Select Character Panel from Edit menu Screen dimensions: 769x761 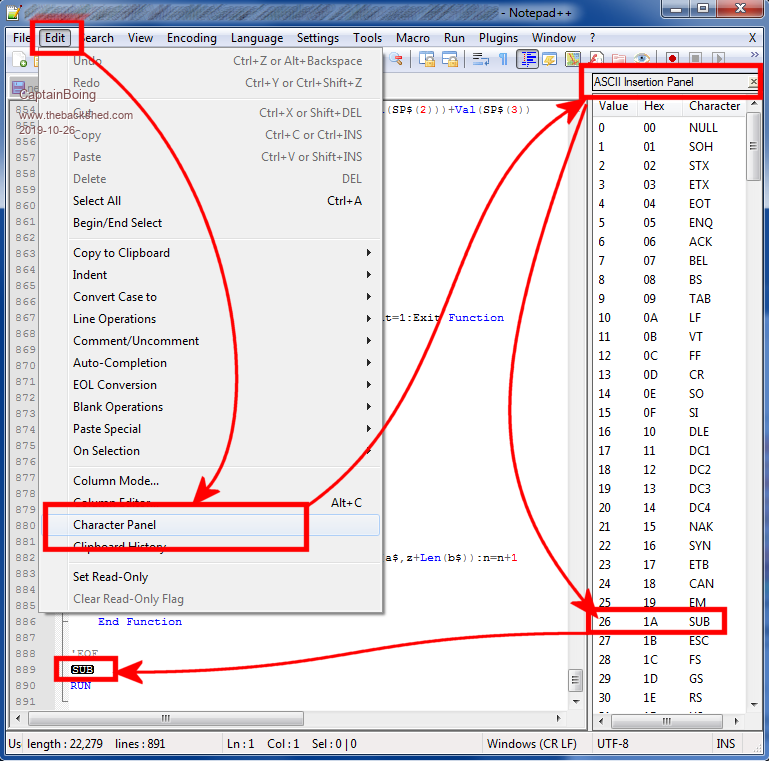point(115,525)
